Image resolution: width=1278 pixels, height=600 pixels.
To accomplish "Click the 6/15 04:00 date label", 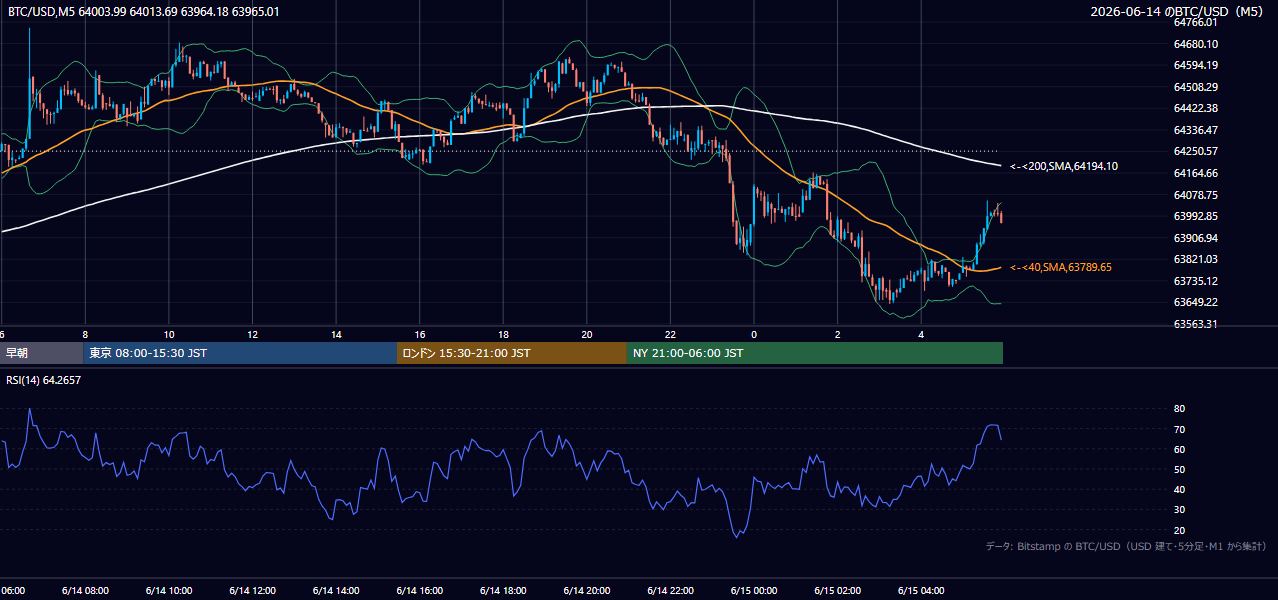I will click(x=921, y=591).
